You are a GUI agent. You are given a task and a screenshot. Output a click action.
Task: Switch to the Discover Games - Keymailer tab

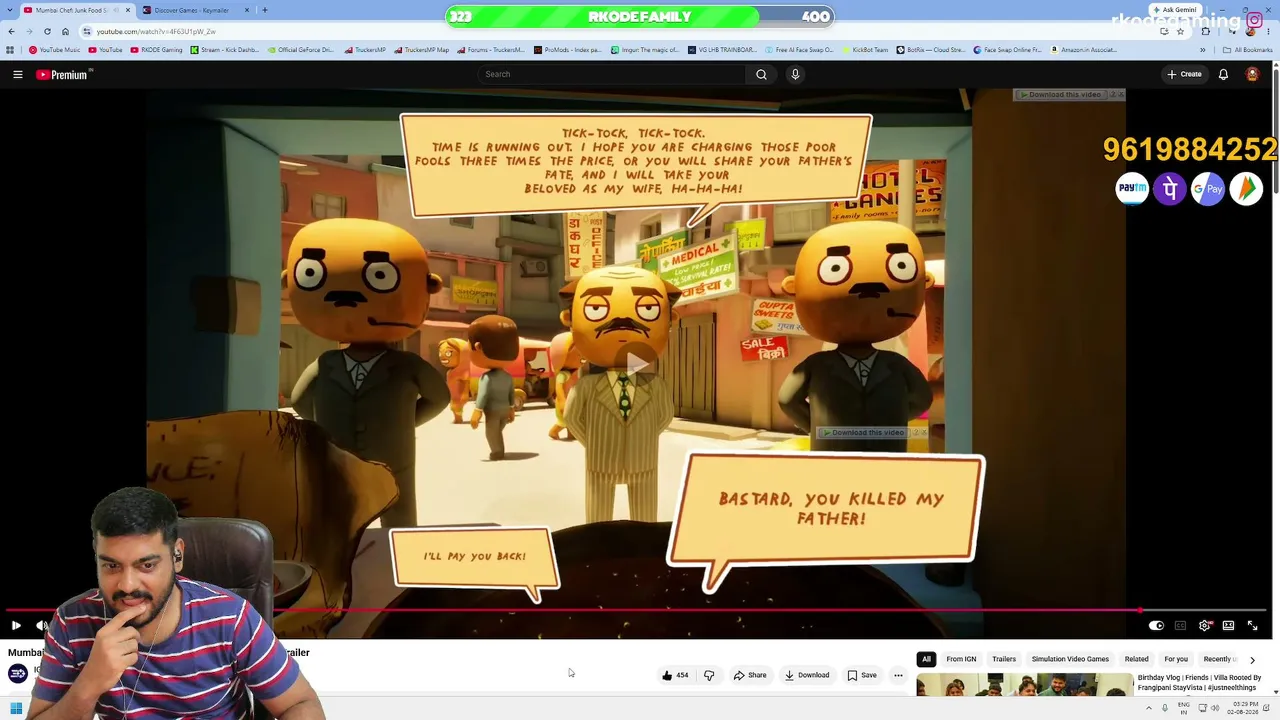coord(190,10)
